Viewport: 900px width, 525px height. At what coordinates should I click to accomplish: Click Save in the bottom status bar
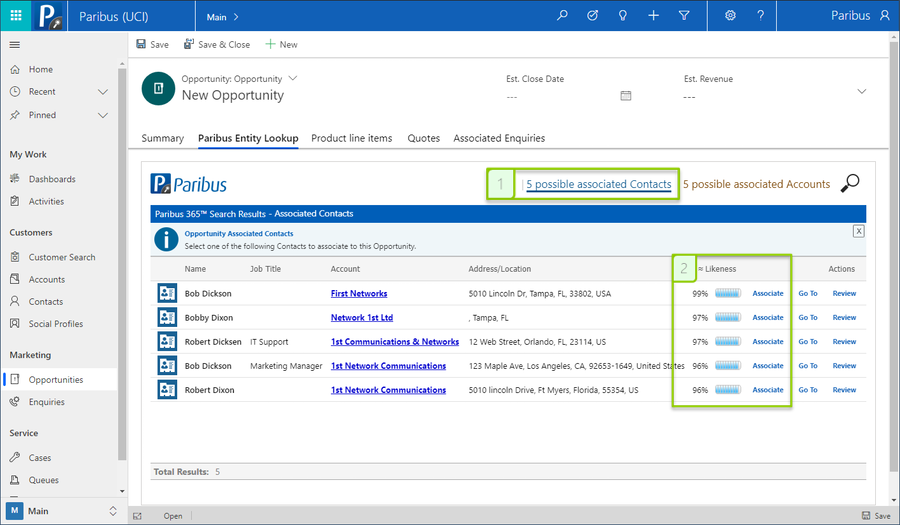pos(876,516)
